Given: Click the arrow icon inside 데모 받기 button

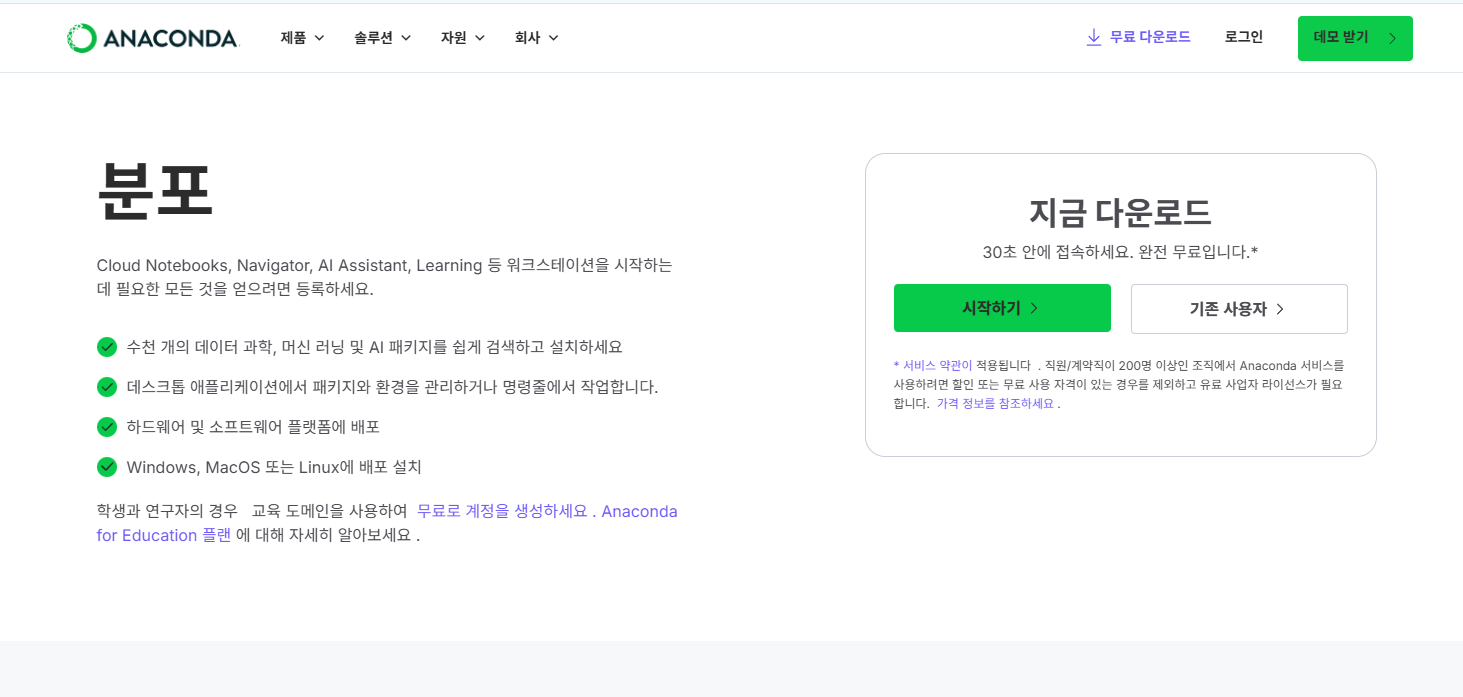Looking at the screenshot, I should point(1392,38).
